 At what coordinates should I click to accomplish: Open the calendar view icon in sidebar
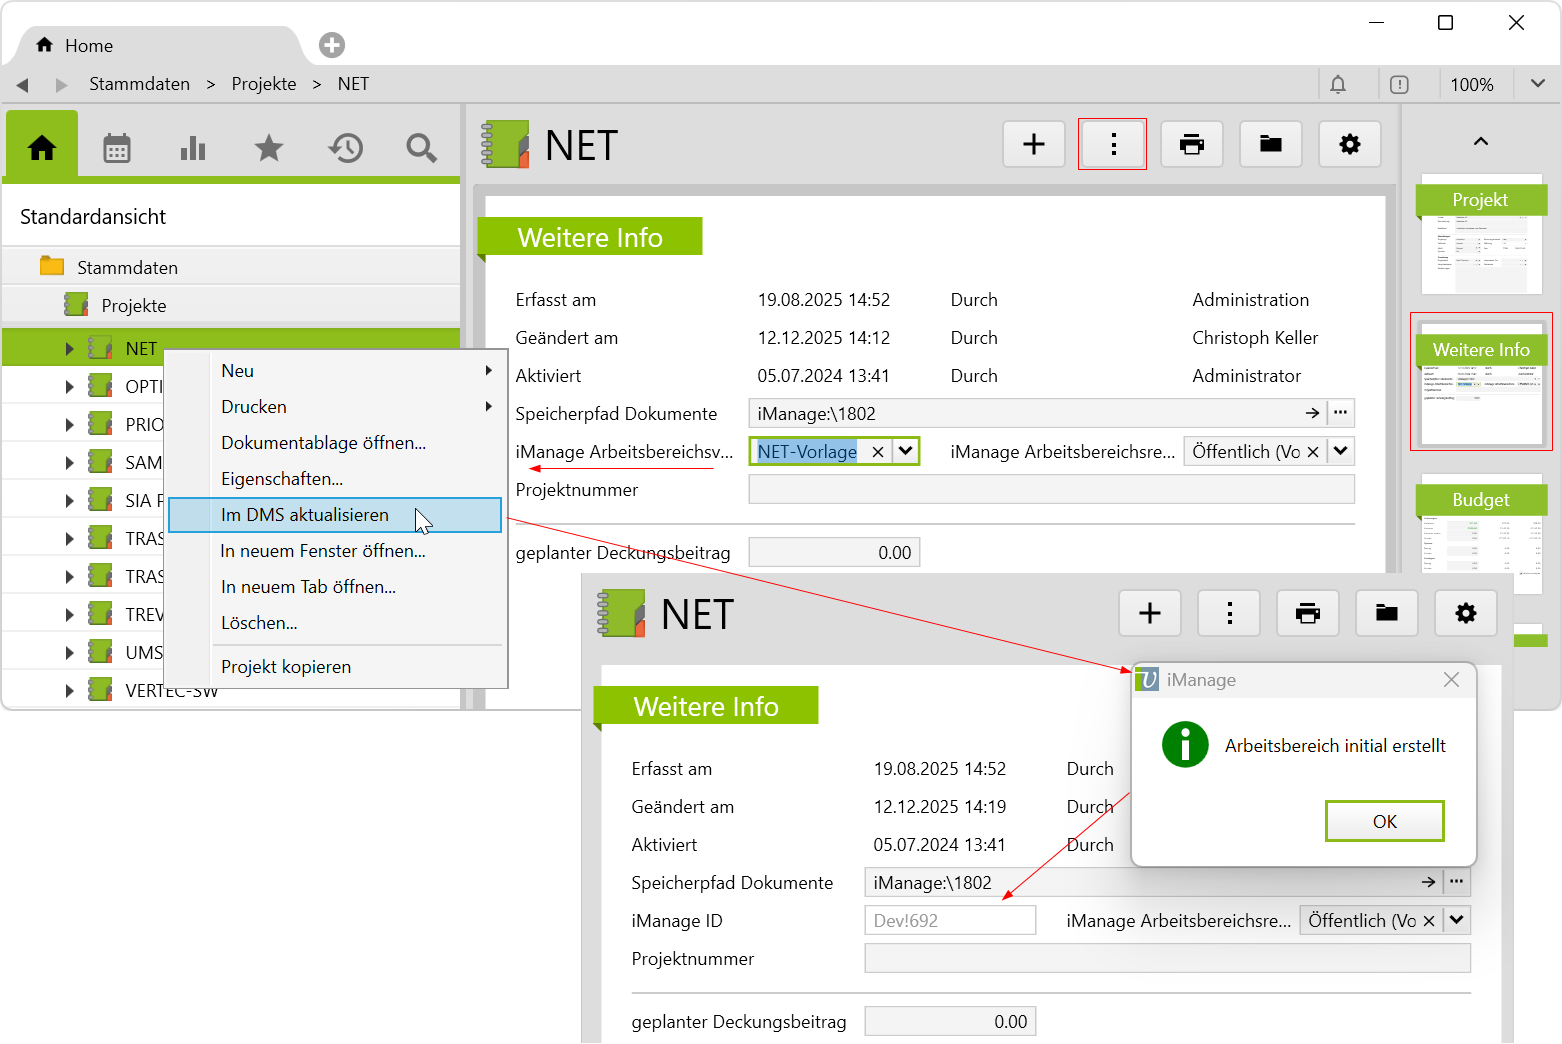click(x=117, y=148)
